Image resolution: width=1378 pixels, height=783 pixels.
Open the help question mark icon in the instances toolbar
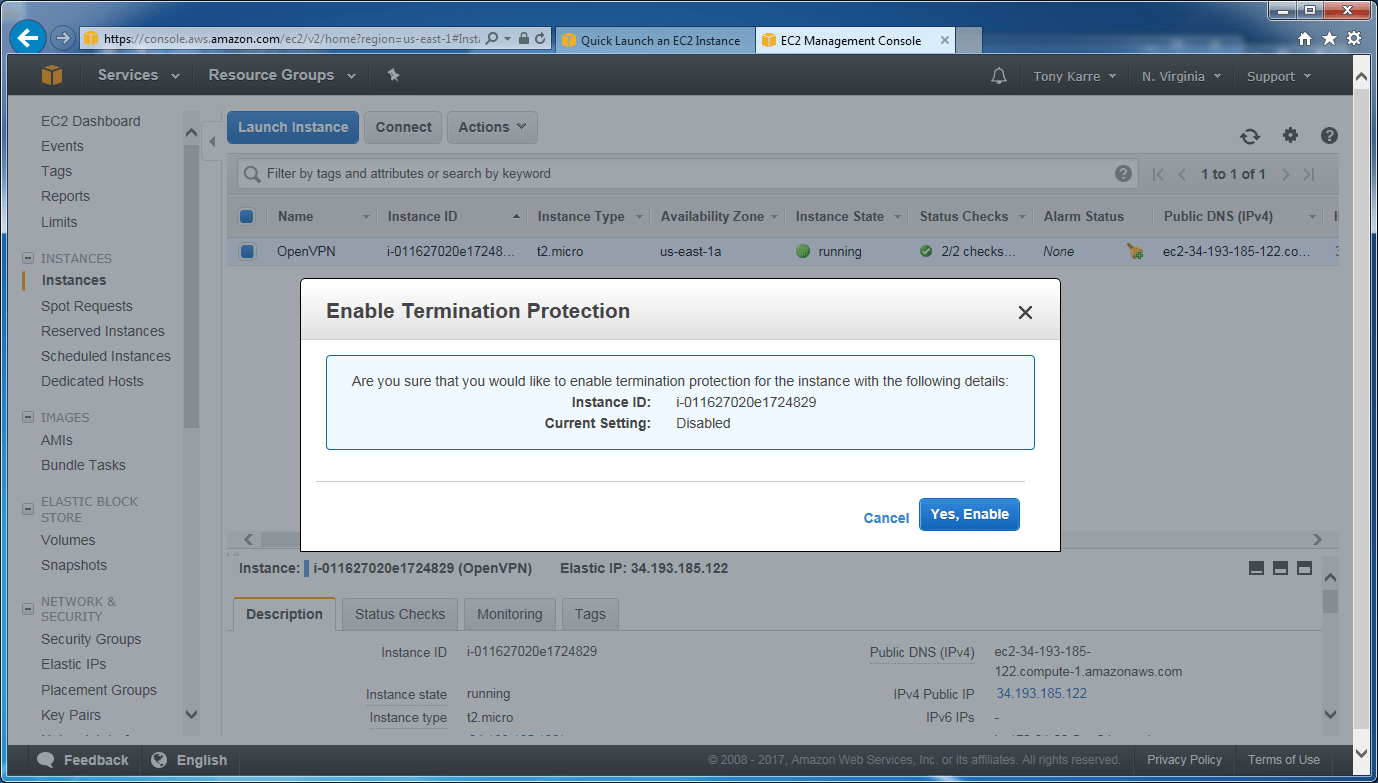point(1329,135)
